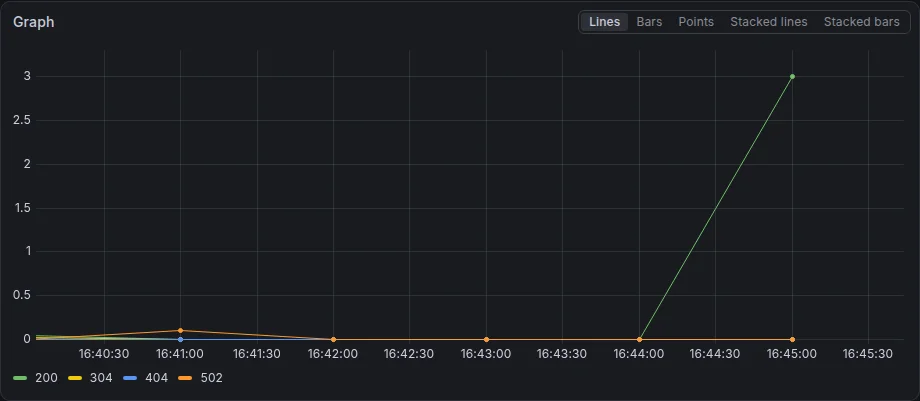Image resolution: width=920 pixels, height=401 pixels.
Task: Click the orange 502 peak point at 16:41:00
Action: (x=180, y=331)
